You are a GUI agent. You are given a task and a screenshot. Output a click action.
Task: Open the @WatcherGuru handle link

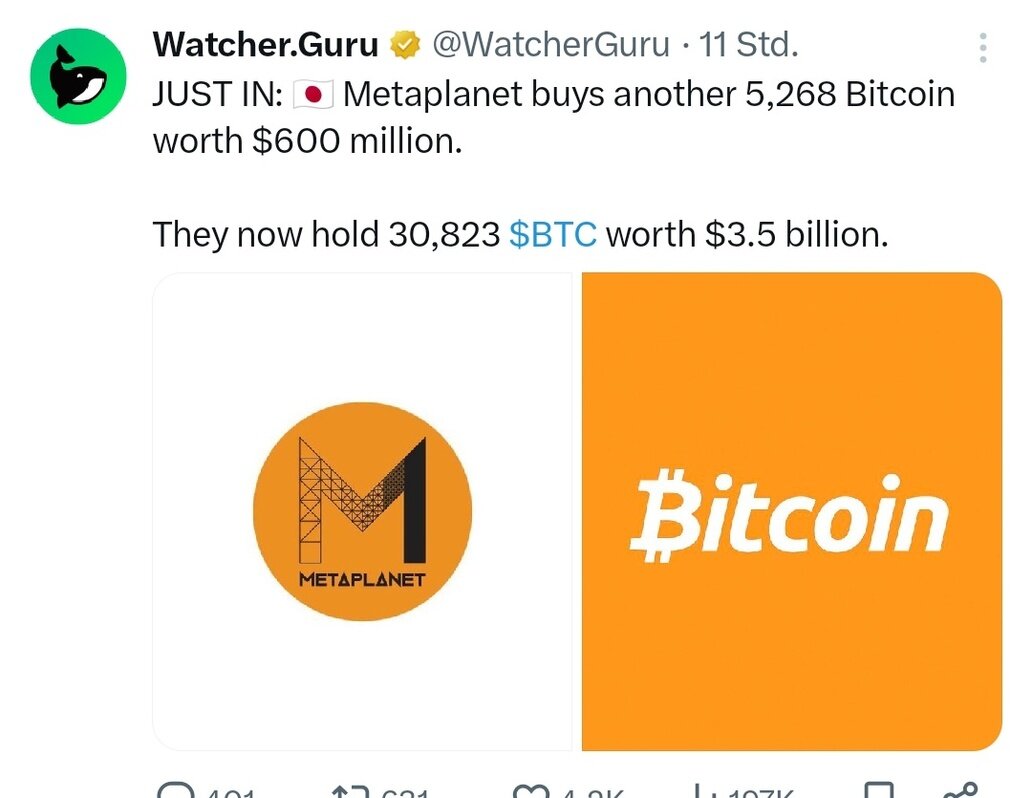(549, 45)
